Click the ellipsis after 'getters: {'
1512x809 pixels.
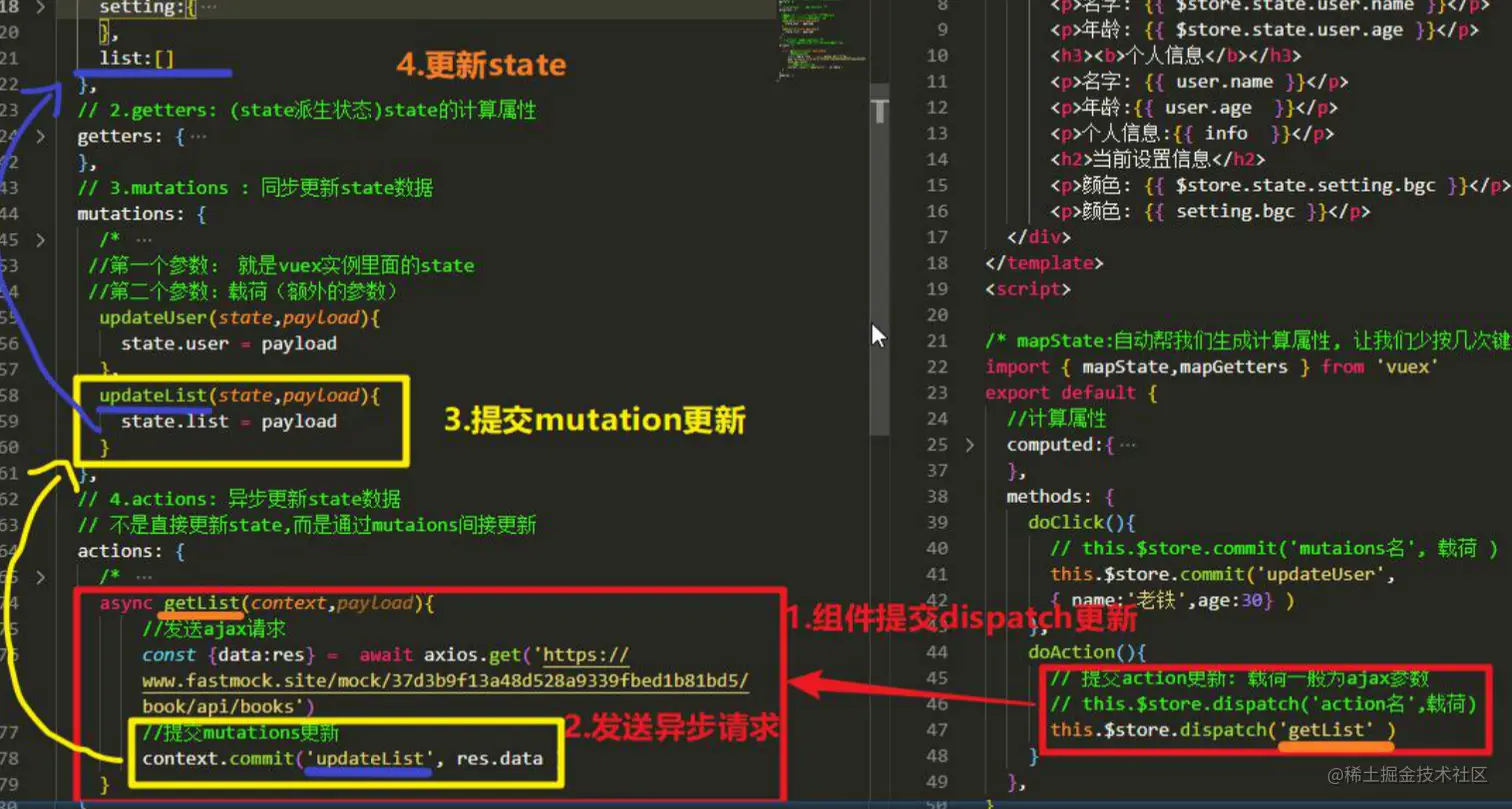pyautogui.click(x=198, y=136)
